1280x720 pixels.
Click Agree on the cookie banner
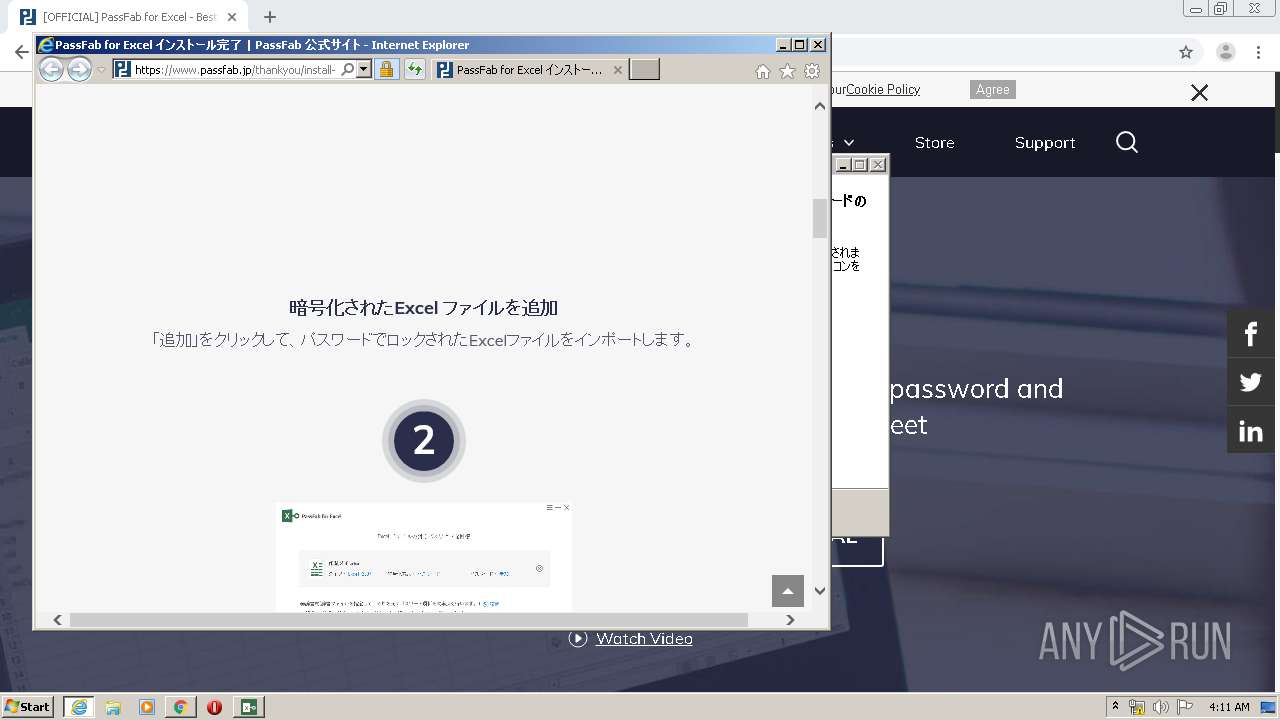pyautogui.click(x=993, y=89)
